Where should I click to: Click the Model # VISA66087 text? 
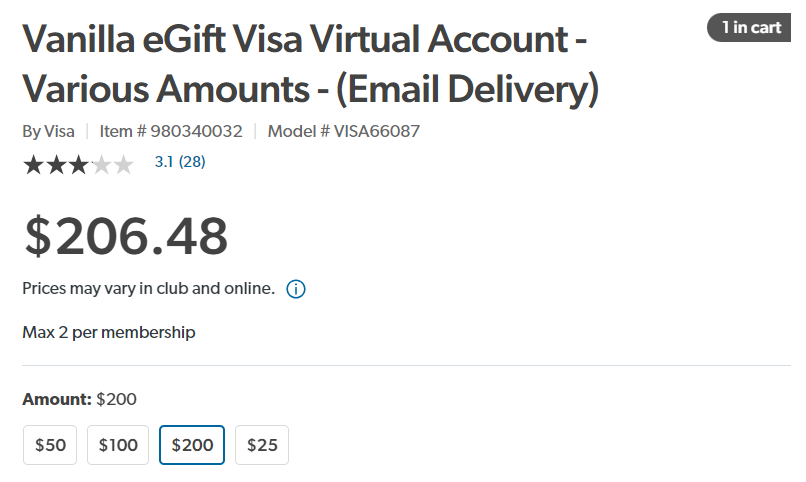(343, 131)
